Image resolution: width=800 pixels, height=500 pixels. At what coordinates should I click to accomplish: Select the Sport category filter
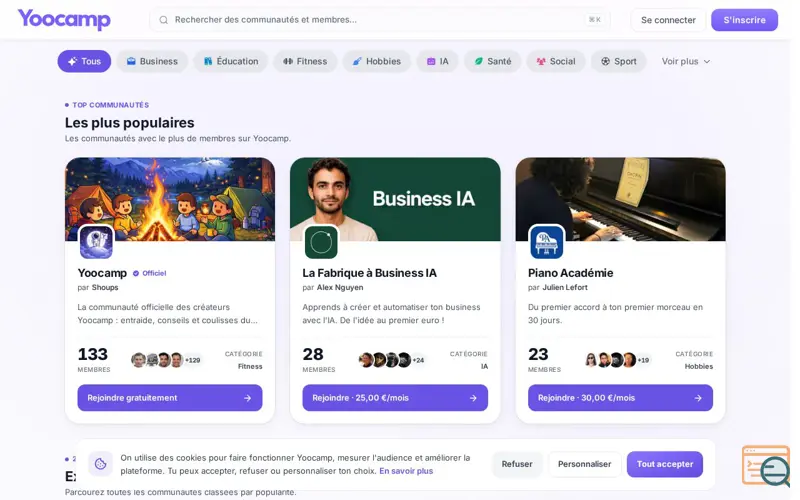[618, 61]
